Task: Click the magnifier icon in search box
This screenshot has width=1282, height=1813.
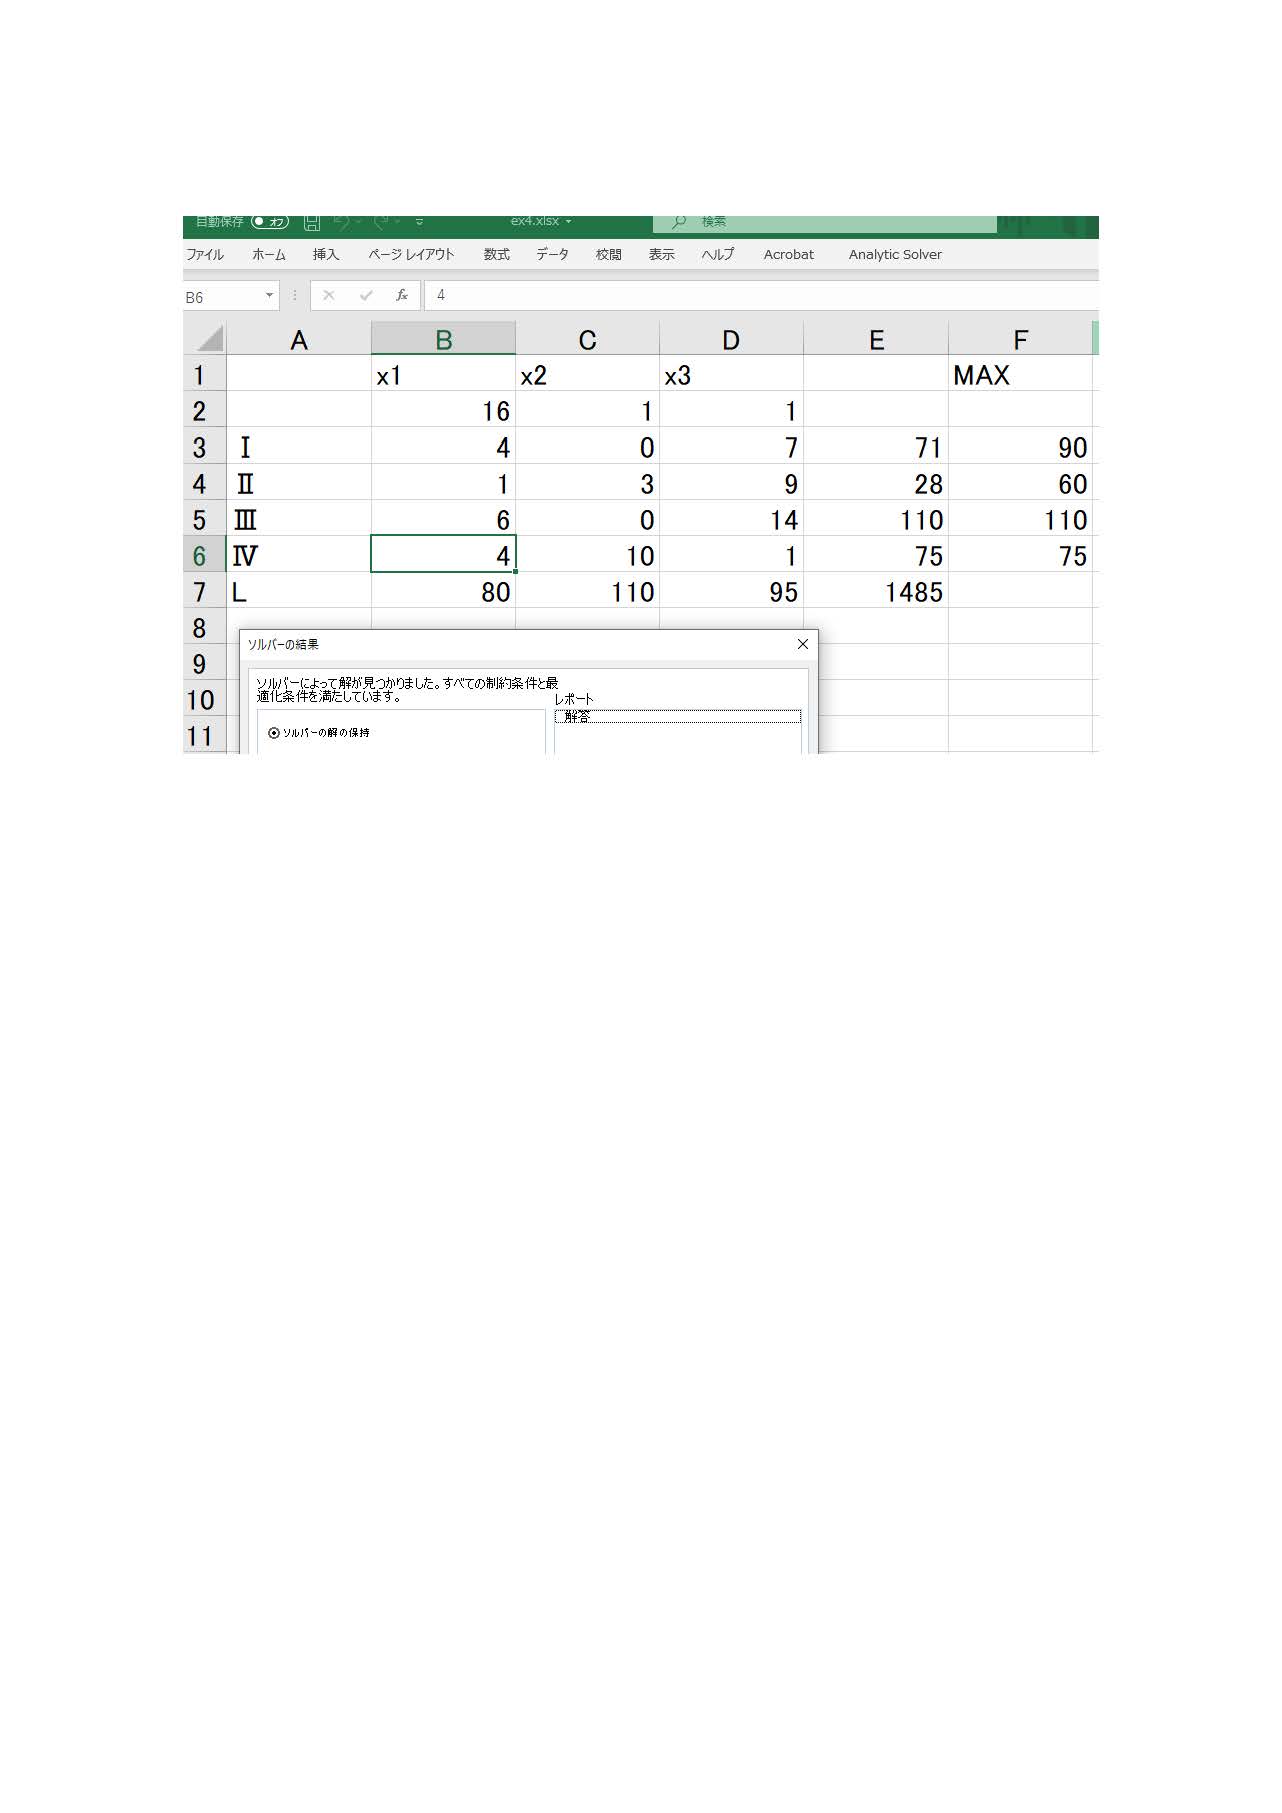Action: (x=679, y=222)
